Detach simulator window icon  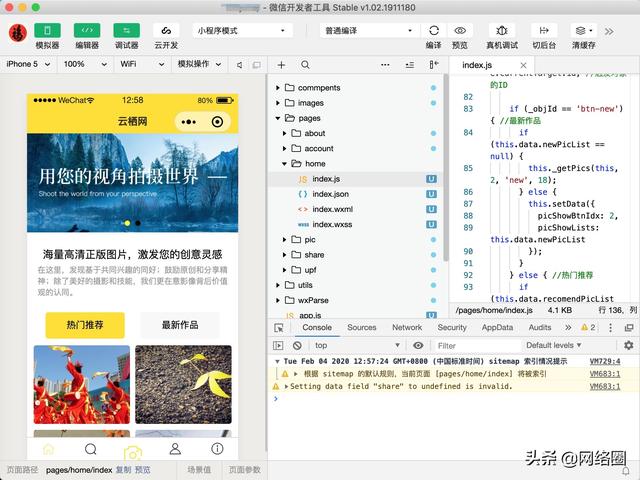pyautogui.click(x=257, y=65)
